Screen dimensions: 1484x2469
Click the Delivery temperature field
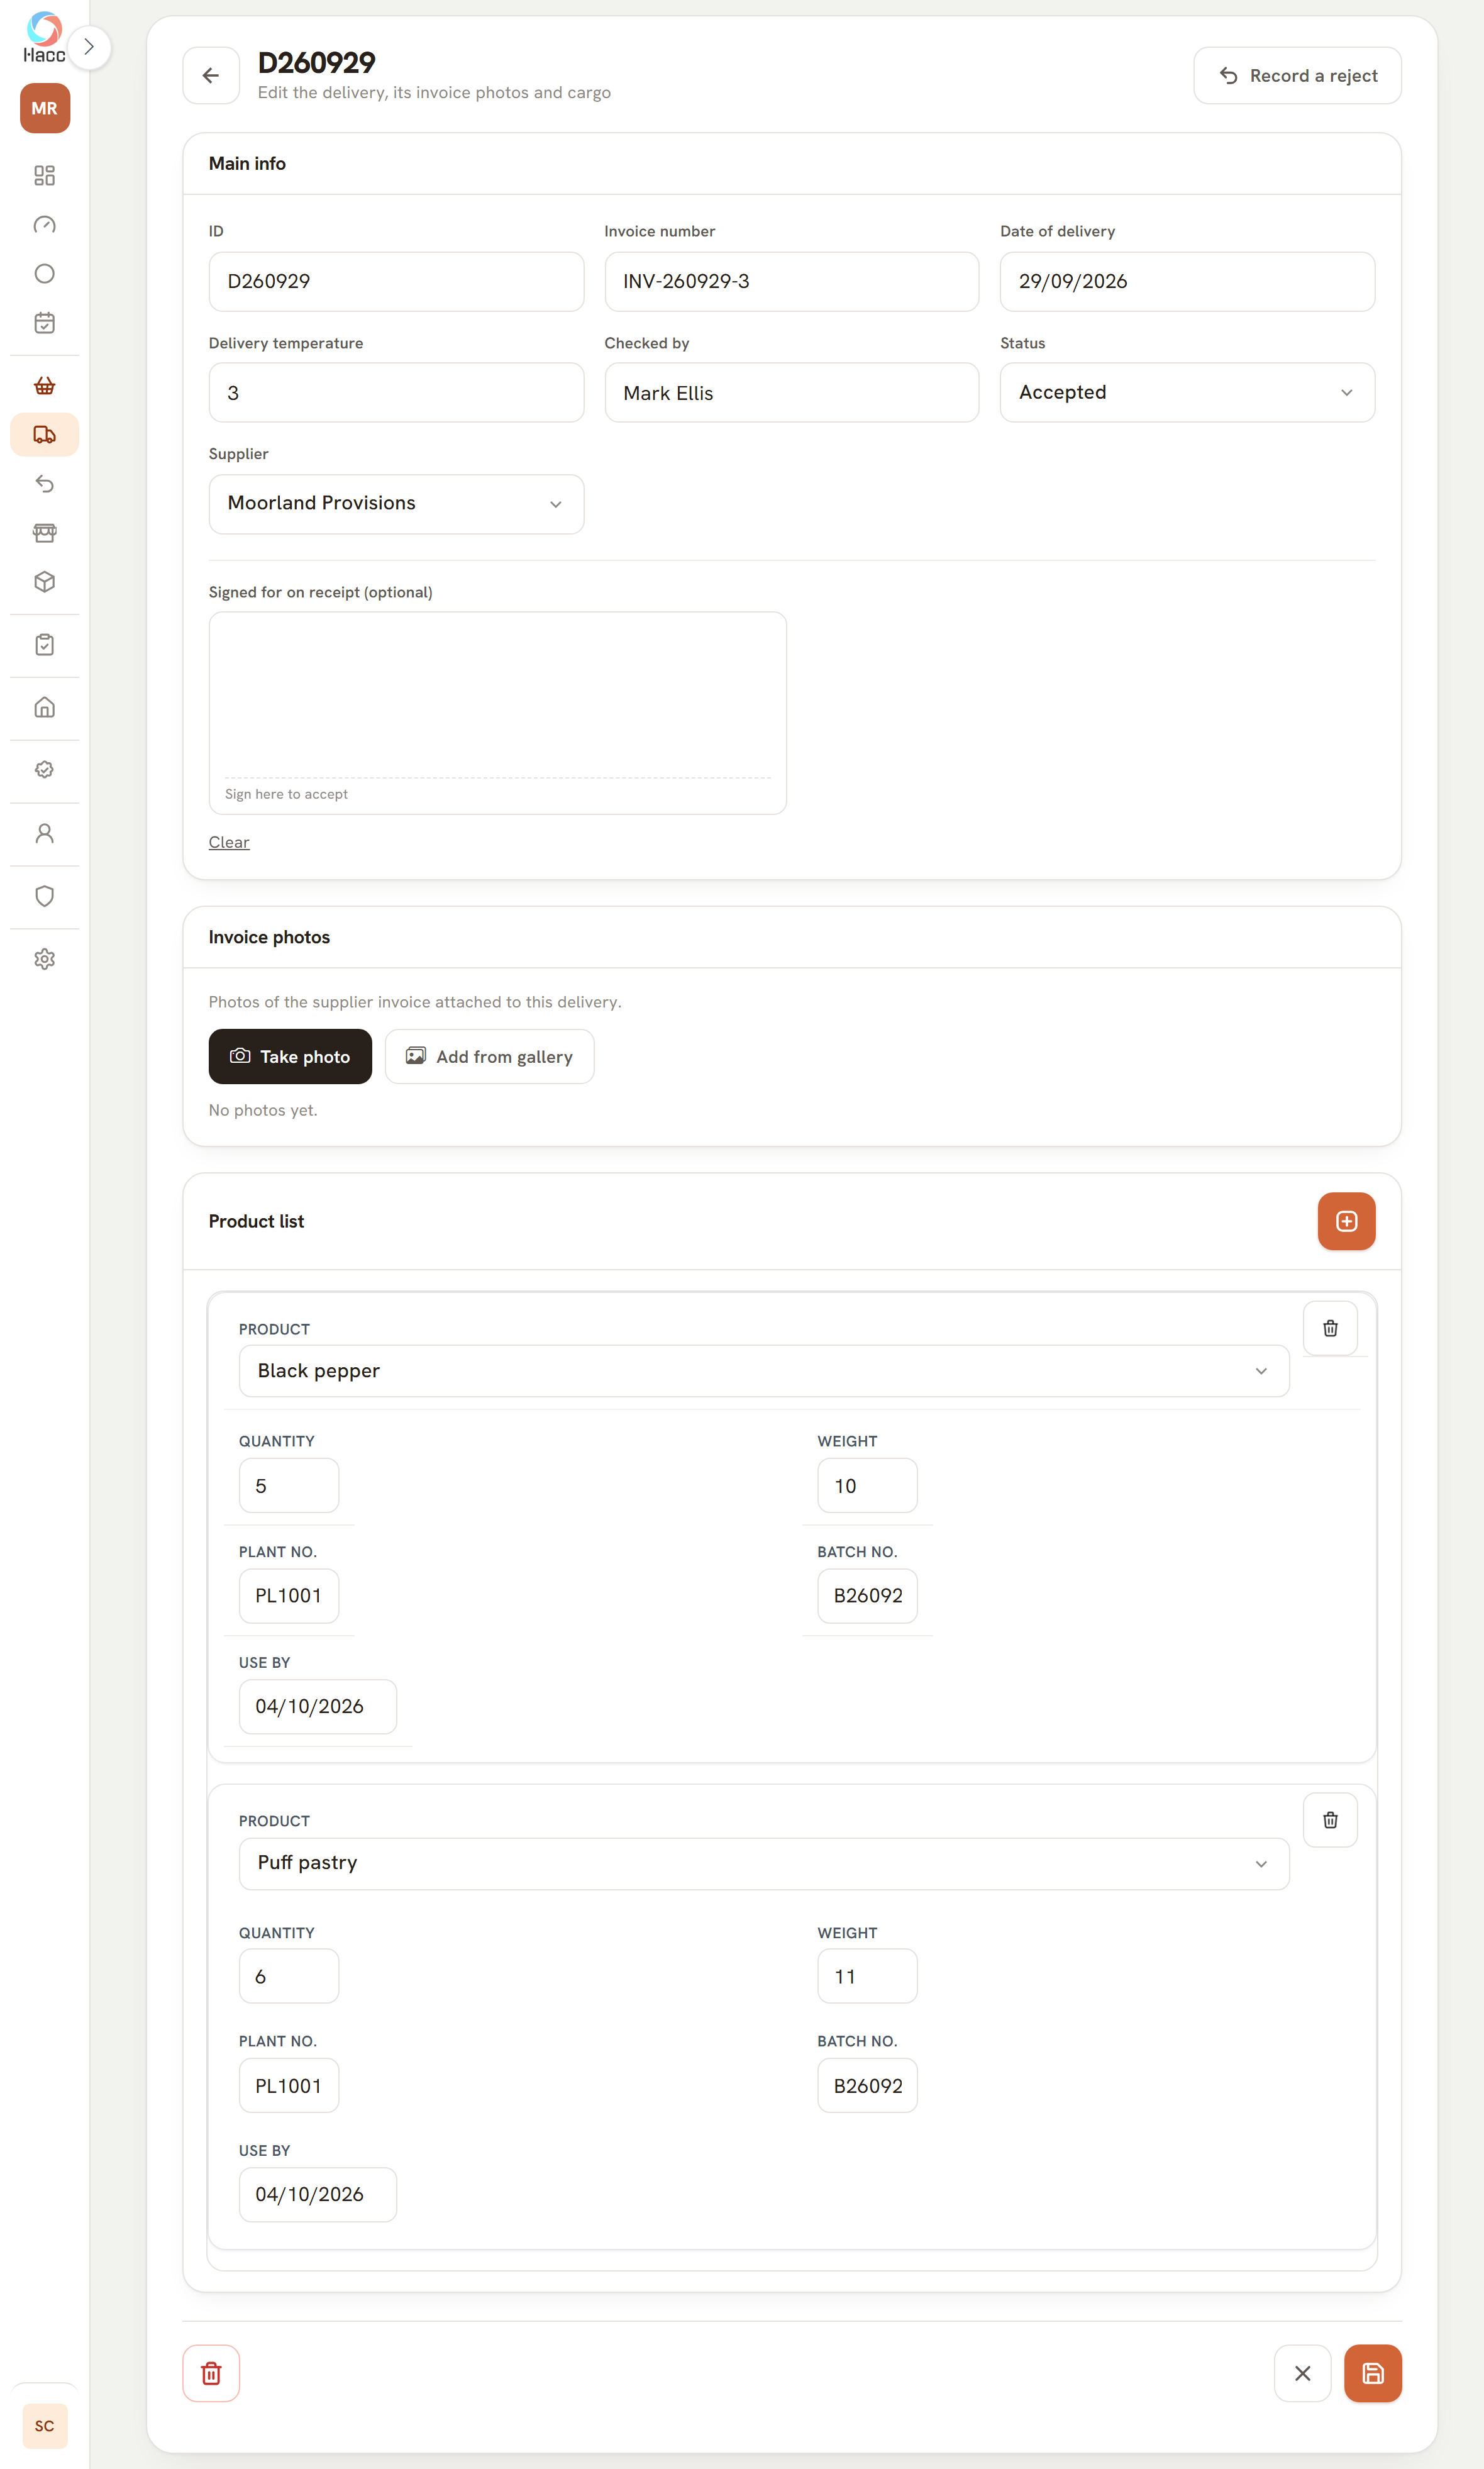396,392
